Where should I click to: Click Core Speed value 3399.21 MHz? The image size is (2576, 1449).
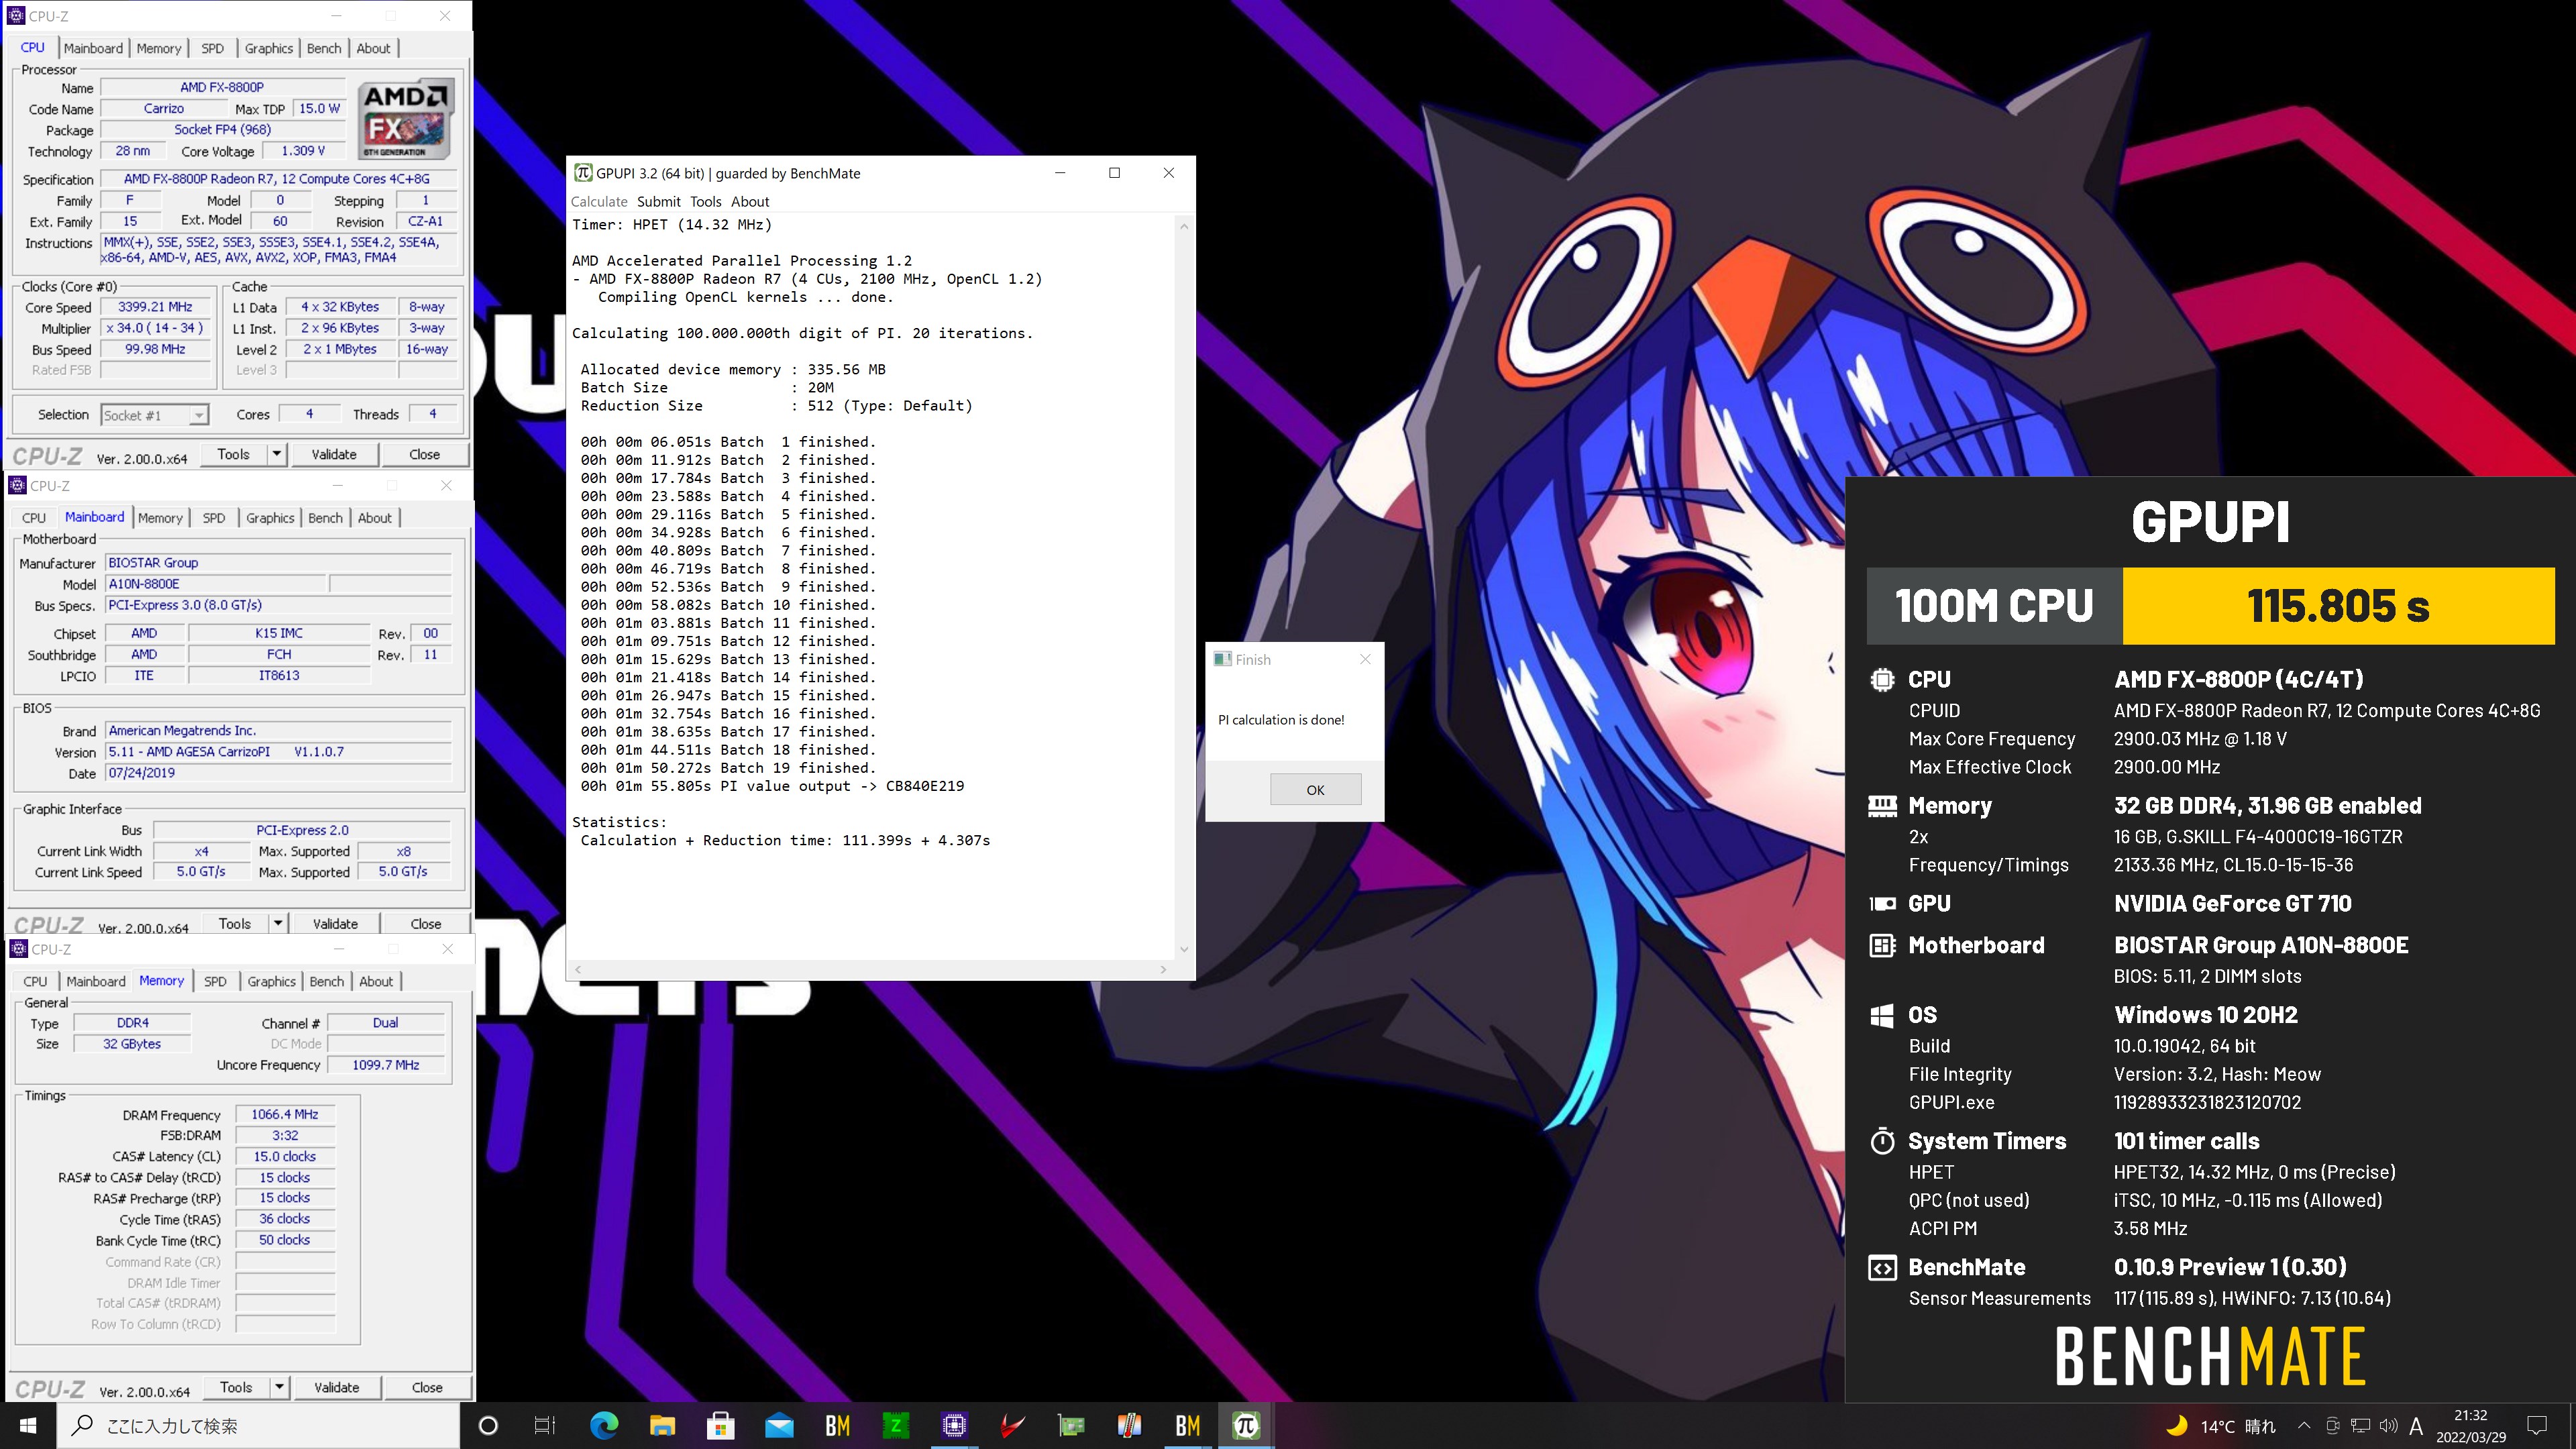(x=155, y=308)
